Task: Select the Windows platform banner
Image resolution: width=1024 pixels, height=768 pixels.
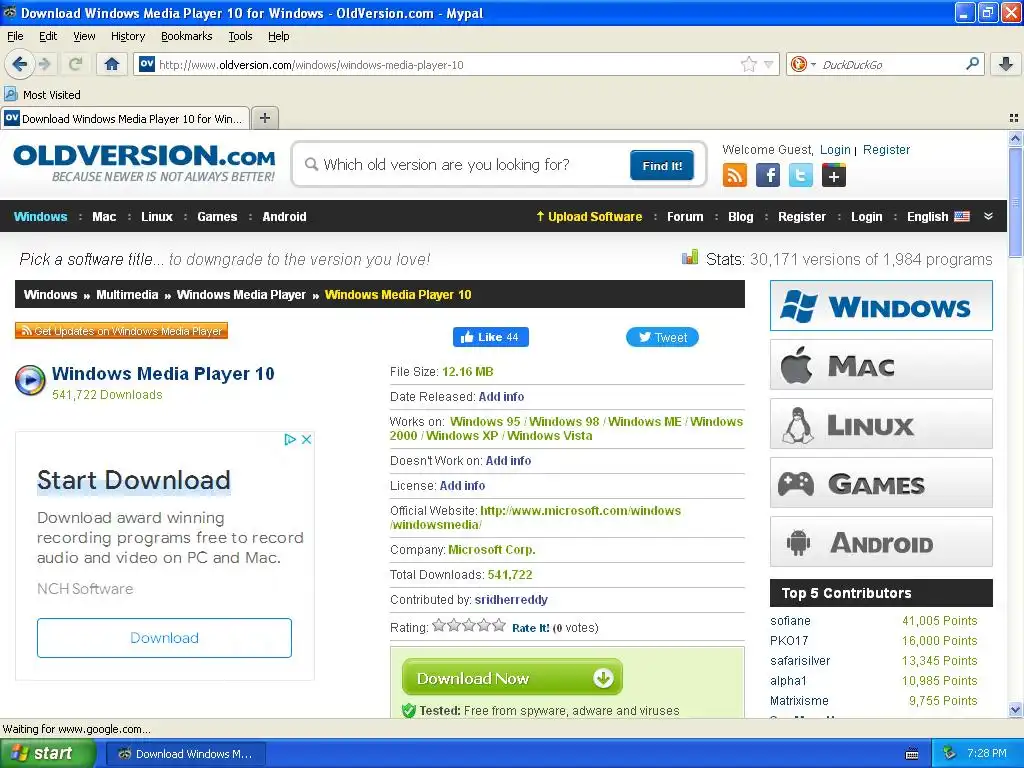Action: pos(881,306)
